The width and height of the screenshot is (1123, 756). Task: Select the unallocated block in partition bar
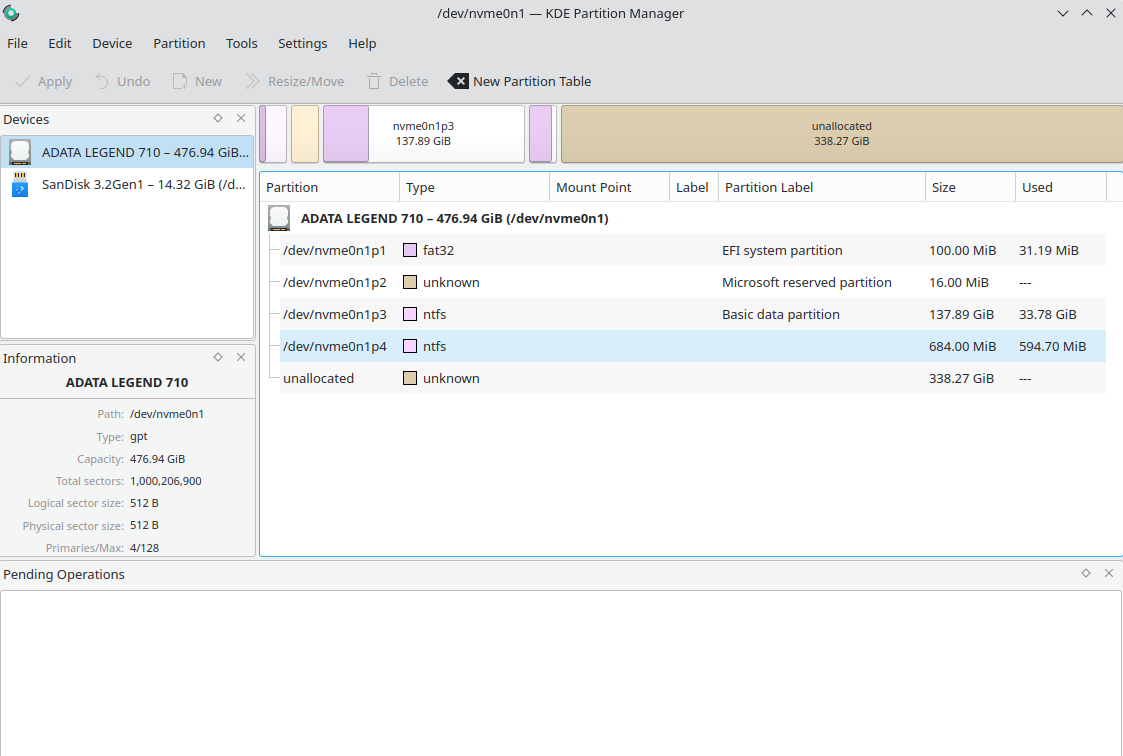click(842, 134)
